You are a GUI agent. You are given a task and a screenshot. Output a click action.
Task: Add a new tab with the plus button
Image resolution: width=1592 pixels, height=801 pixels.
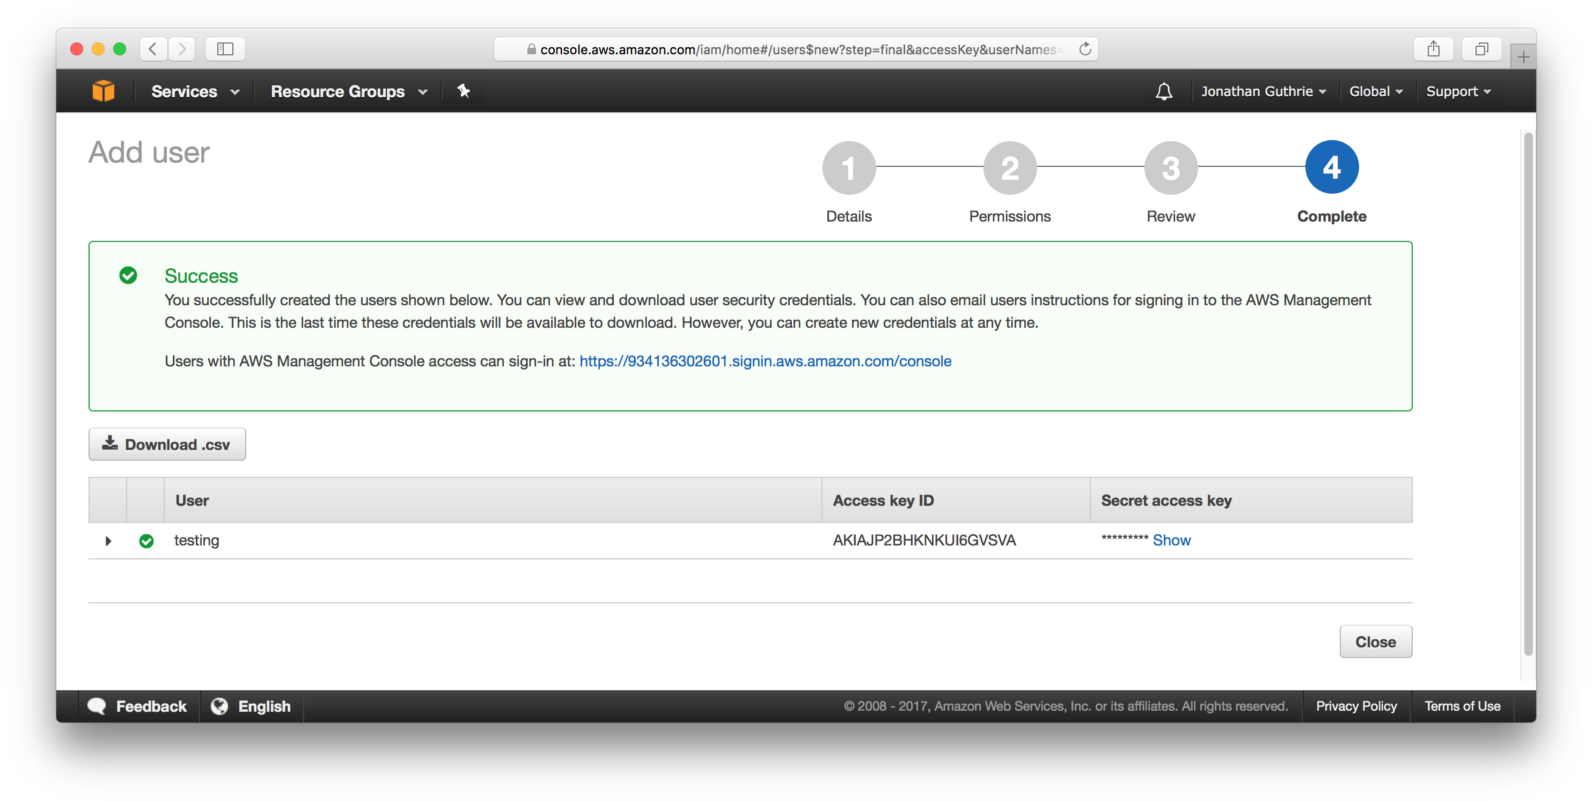1523,57
